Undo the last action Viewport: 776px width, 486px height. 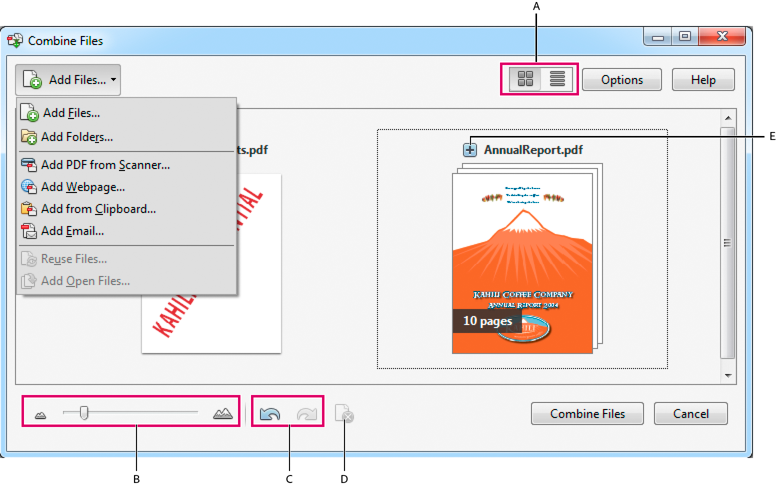270,413
